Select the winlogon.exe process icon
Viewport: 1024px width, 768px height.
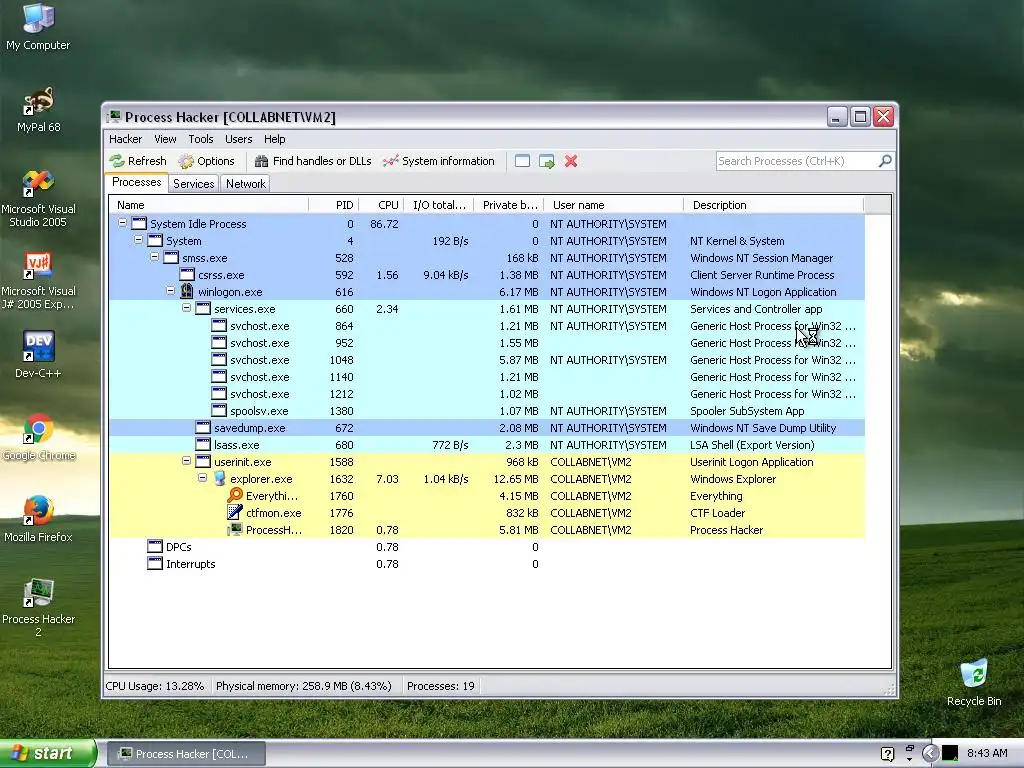click(x=187, y=291)
